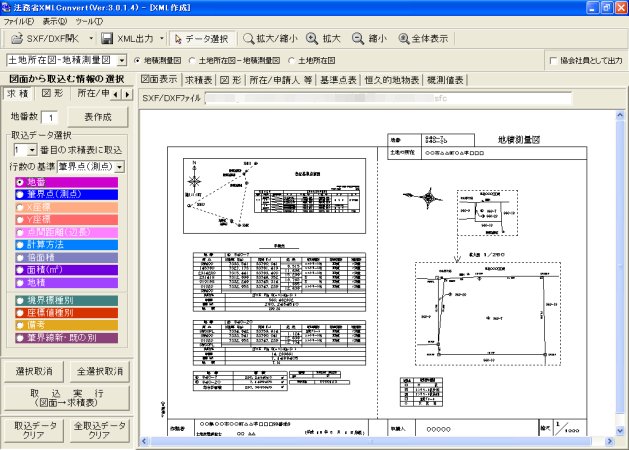The height and width of the screenshot is (450, 629).
Task: Select the 地積測量図 radio button
Action: click(137, 61)
